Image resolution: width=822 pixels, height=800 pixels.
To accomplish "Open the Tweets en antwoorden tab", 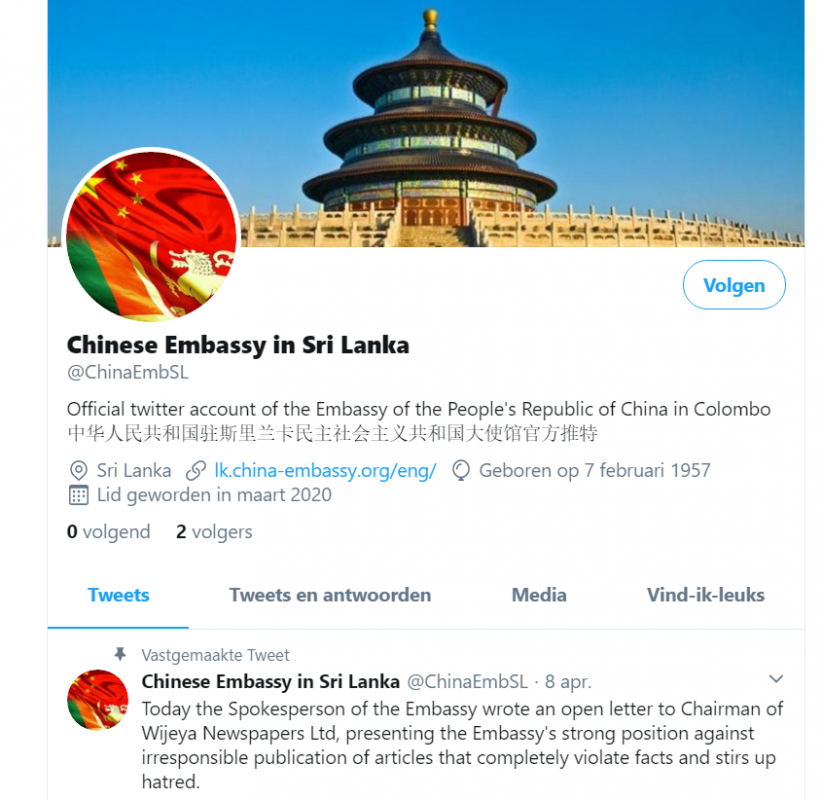I will point(330,595).
